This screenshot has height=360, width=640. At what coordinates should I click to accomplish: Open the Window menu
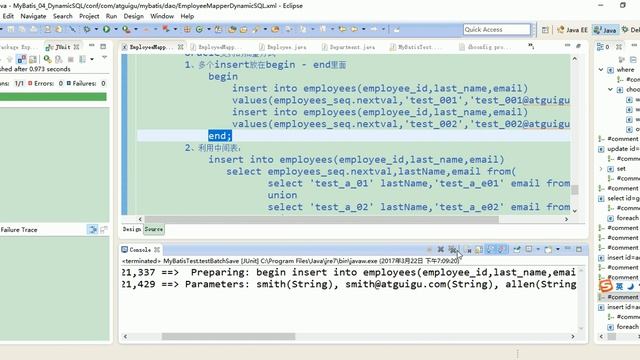[162, 16]
